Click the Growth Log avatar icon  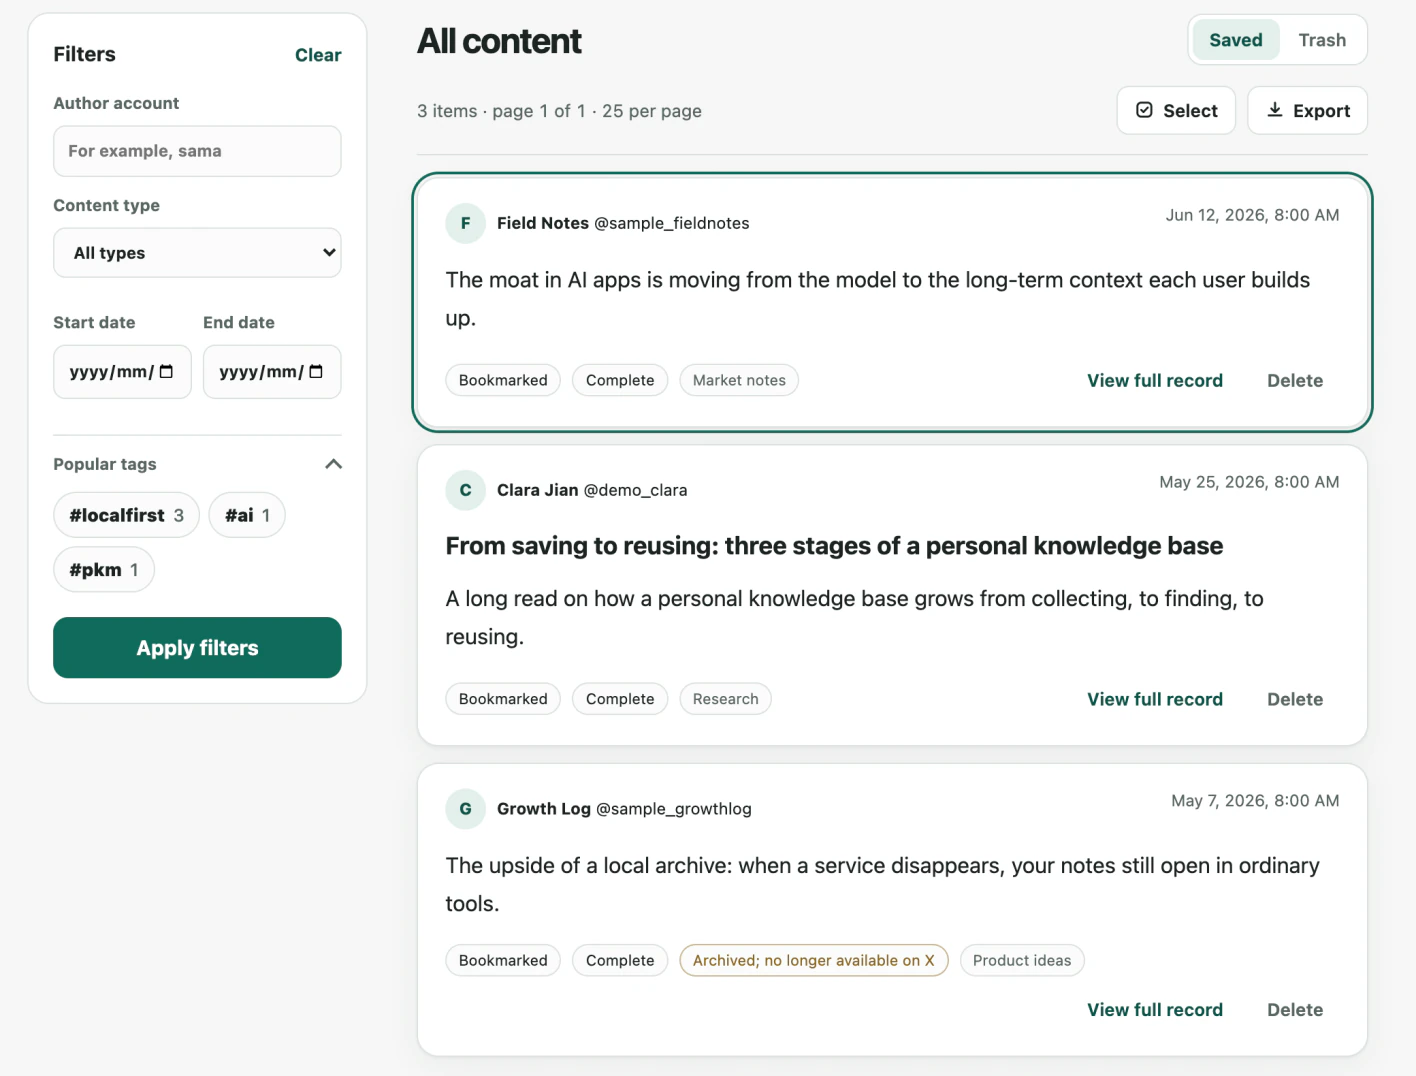coord(465,809)
